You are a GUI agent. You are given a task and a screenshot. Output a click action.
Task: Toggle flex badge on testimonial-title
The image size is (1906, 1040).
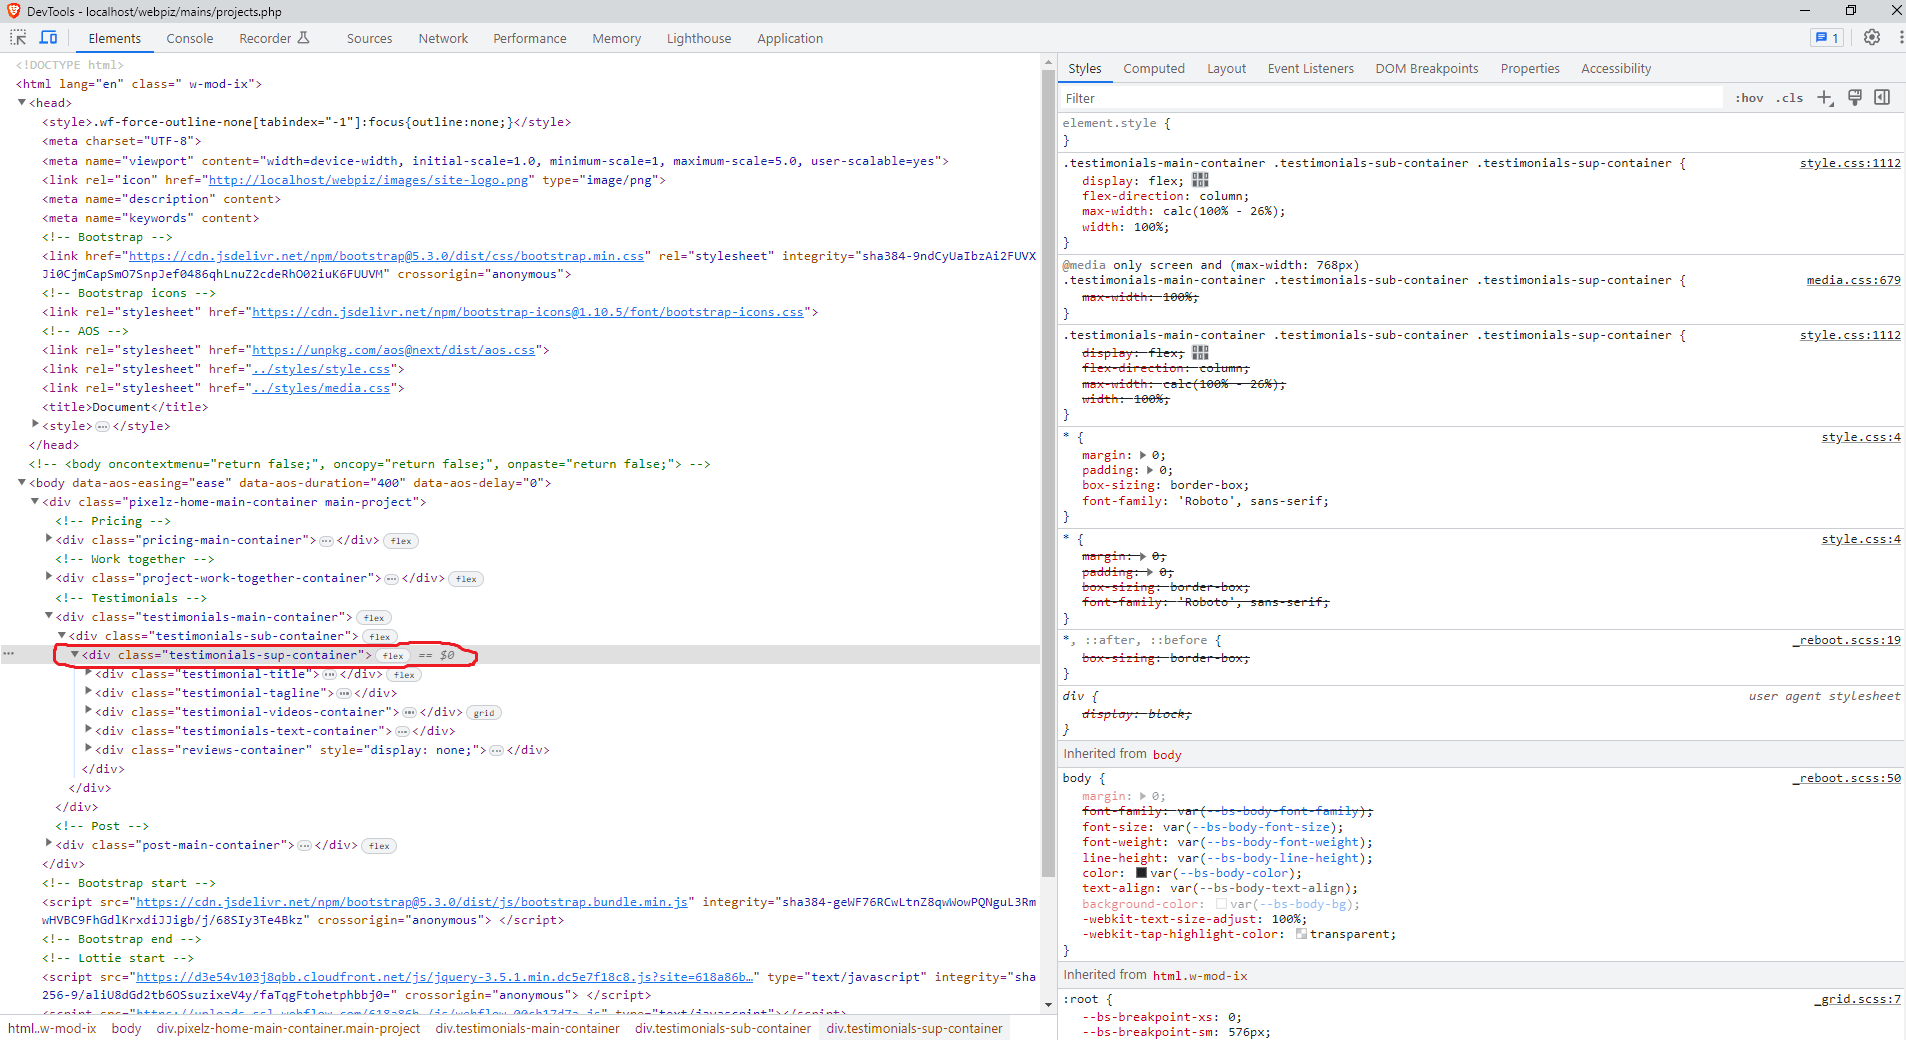[x=404, y=675]
